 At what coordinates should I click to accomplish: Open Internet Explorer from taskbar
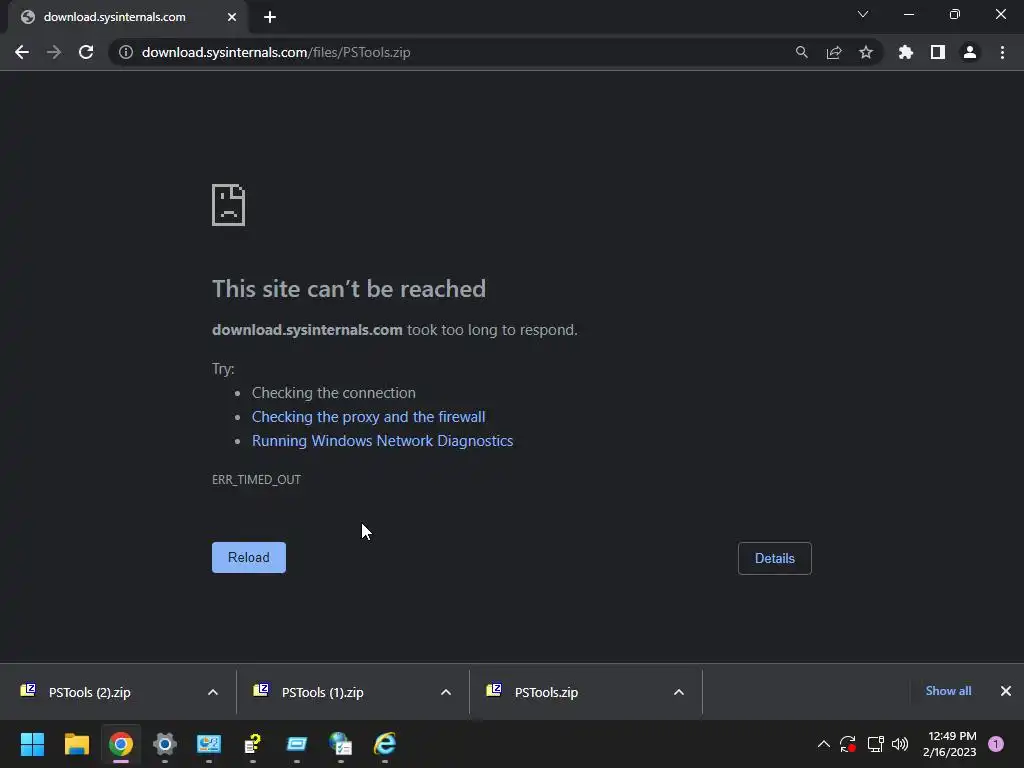coord(385,744)
